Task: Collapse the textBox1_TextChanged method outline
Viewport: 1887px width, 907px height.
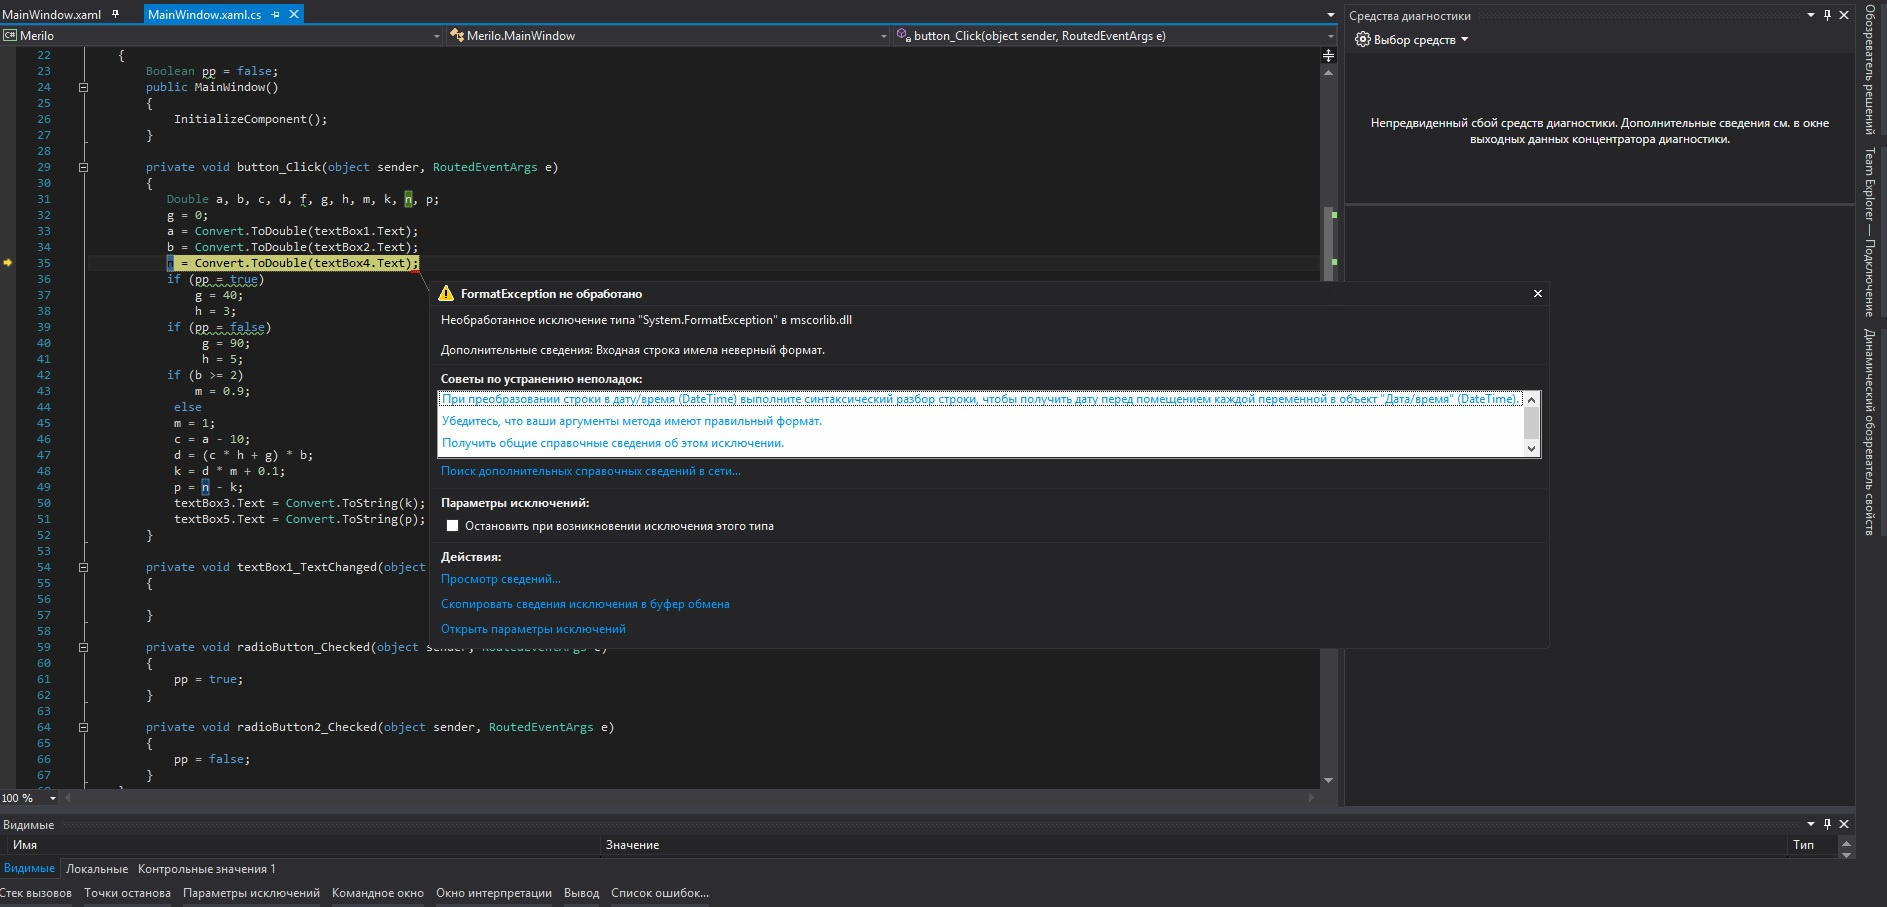Action: pyautogui.click(x=83, y=567)
